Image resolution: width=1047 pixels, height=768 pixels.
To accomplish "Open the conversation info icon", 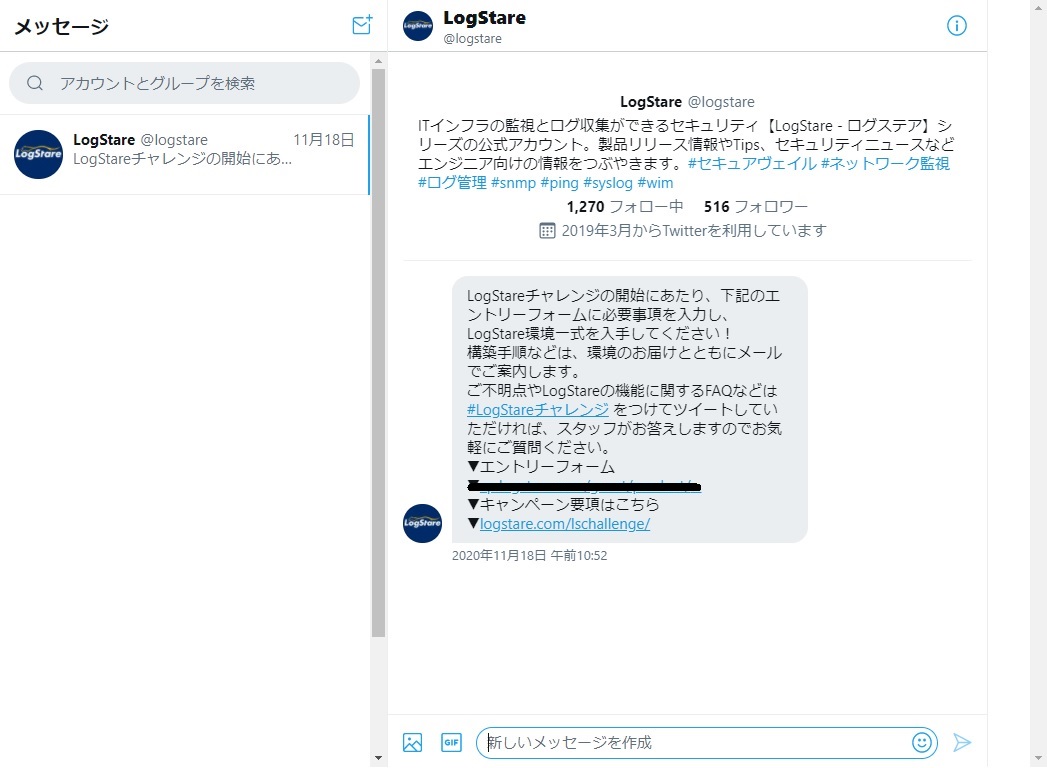I will [x=956, y=25].
